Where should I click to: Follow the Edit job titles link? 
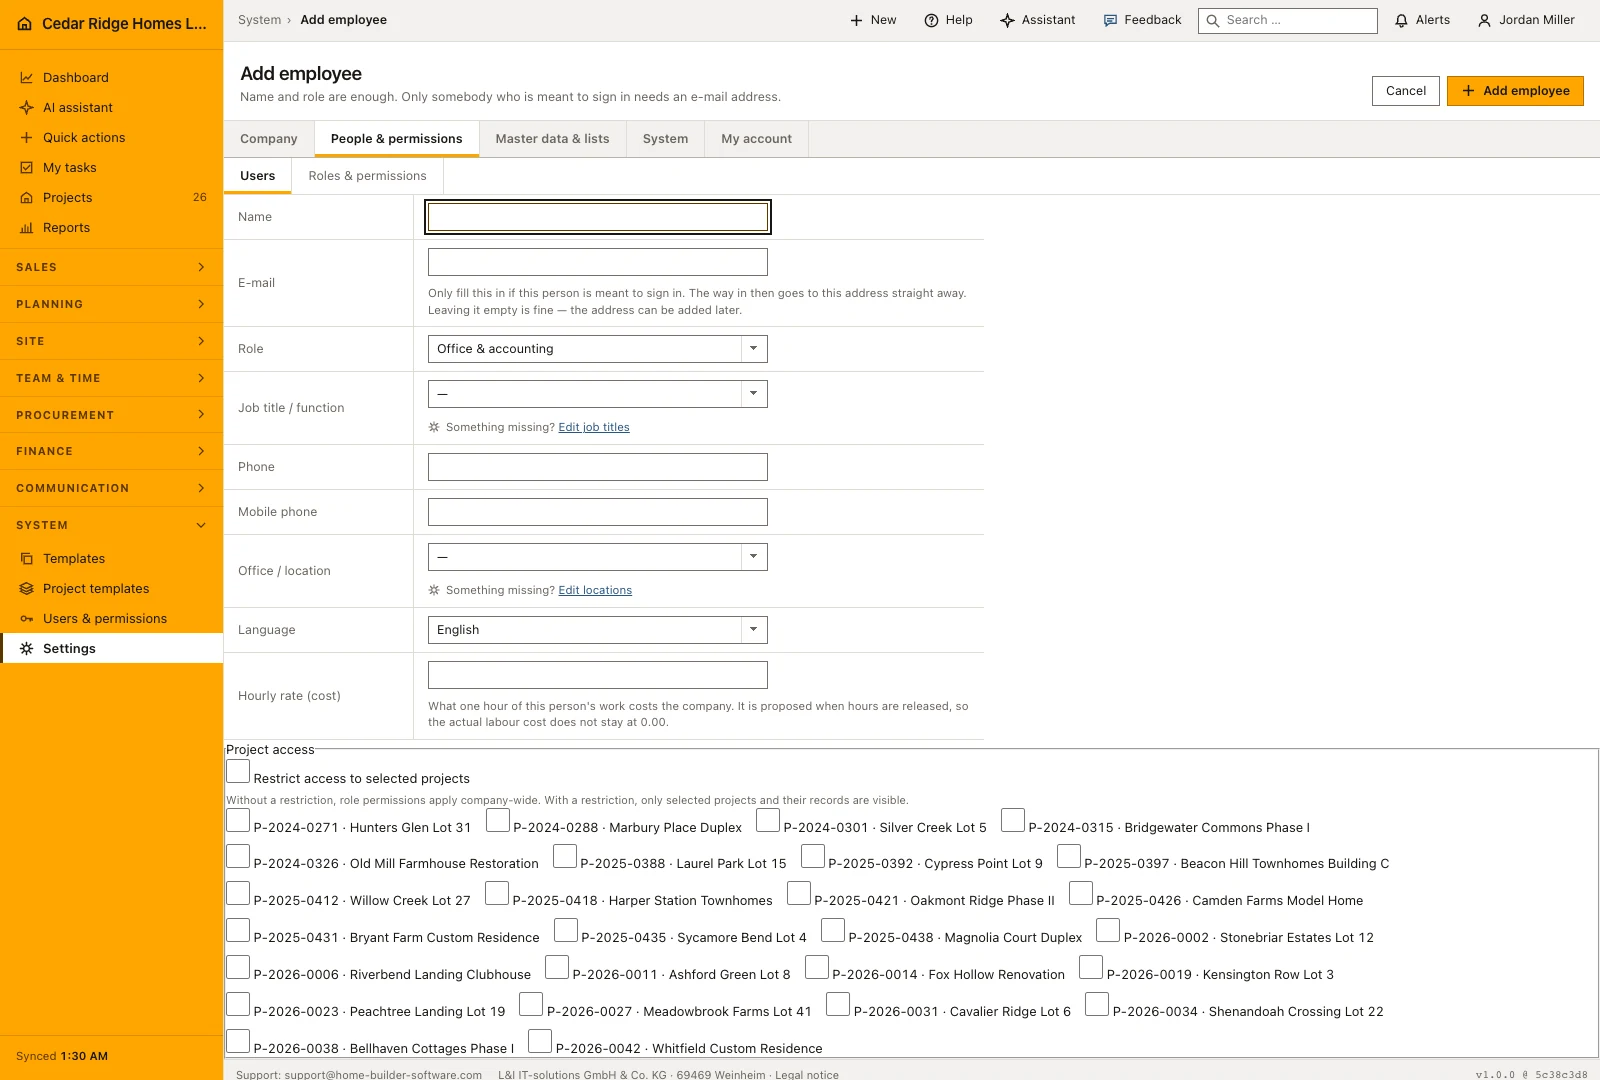[x=594, y=427]
